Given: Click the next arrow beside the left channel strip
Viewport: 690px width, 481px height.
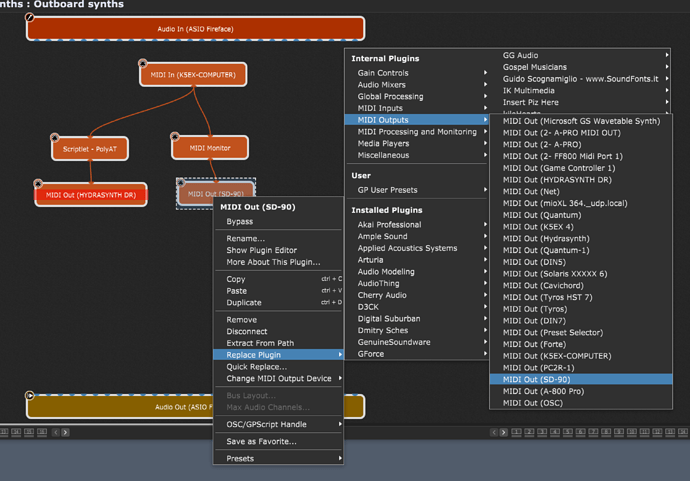Looking at the screenshot, I should click(65, 433).
